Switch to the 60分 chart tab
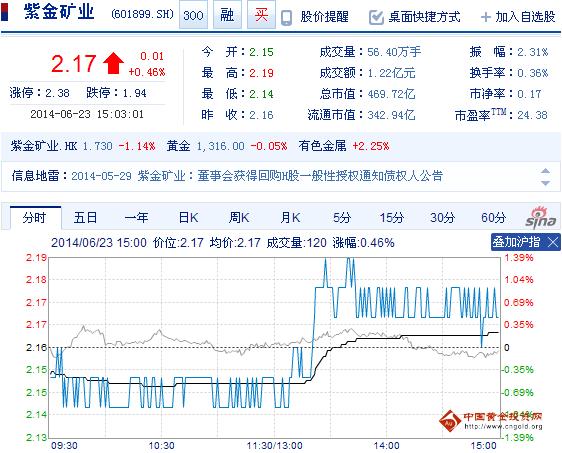The height and width of the screenshot is (453, 562). tap(494, 218)
